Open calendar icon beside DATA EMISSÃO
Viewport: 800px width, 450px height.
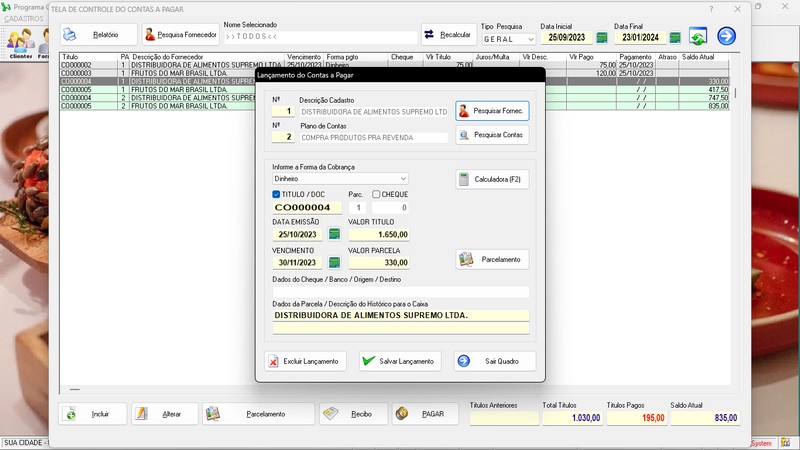tap(334, 234)
